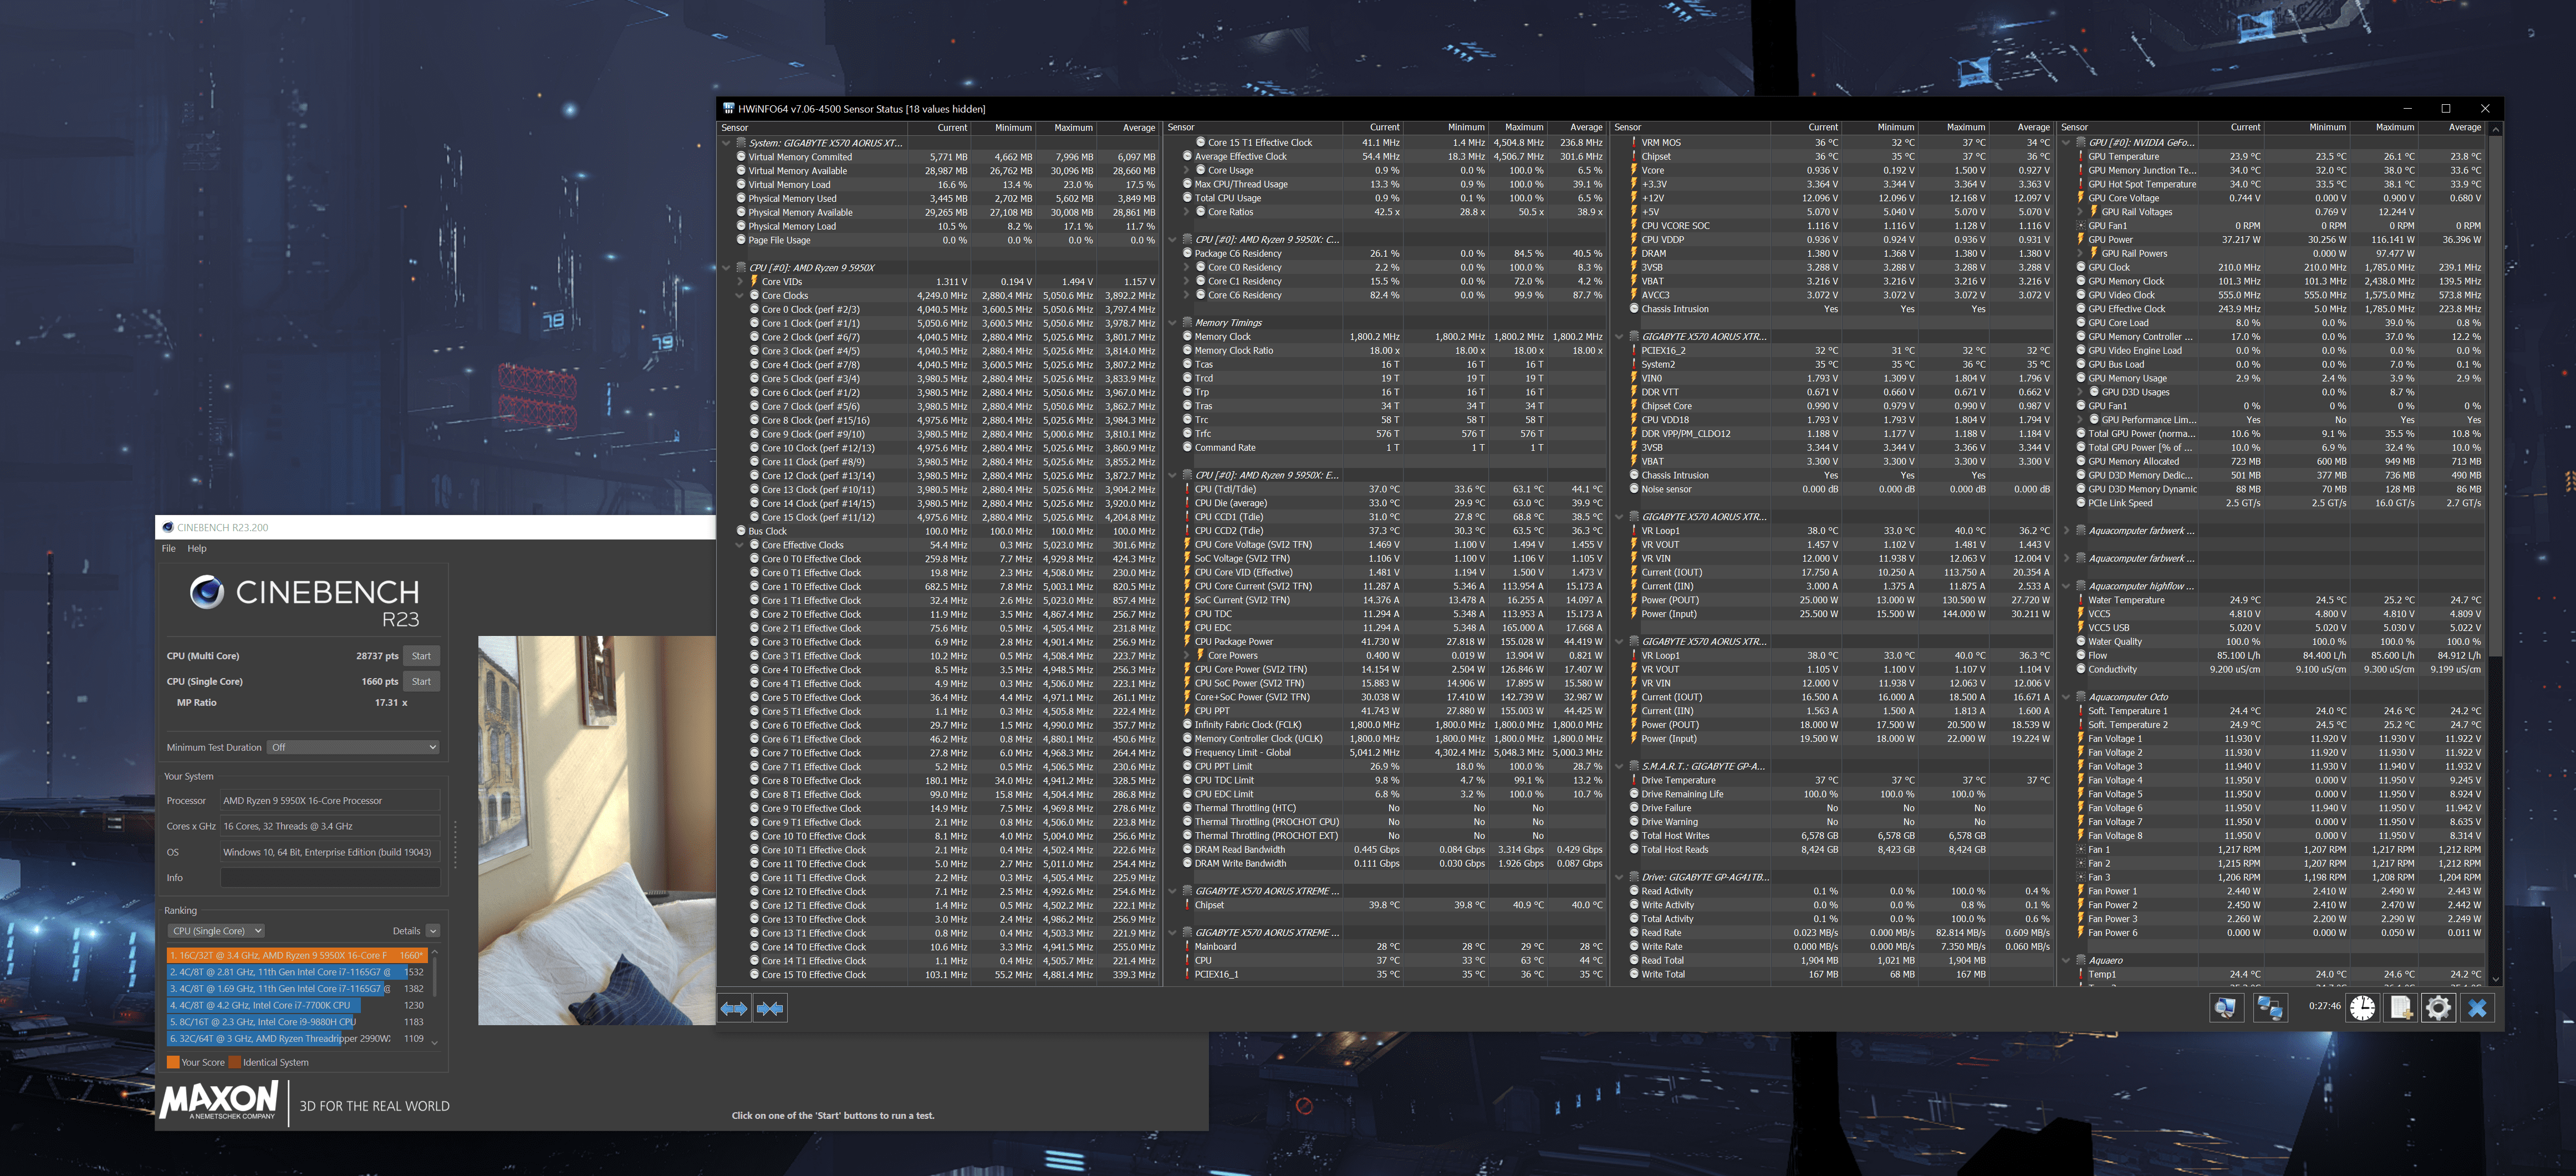Start the CPU (Multi Core) test

click(421, 656)
